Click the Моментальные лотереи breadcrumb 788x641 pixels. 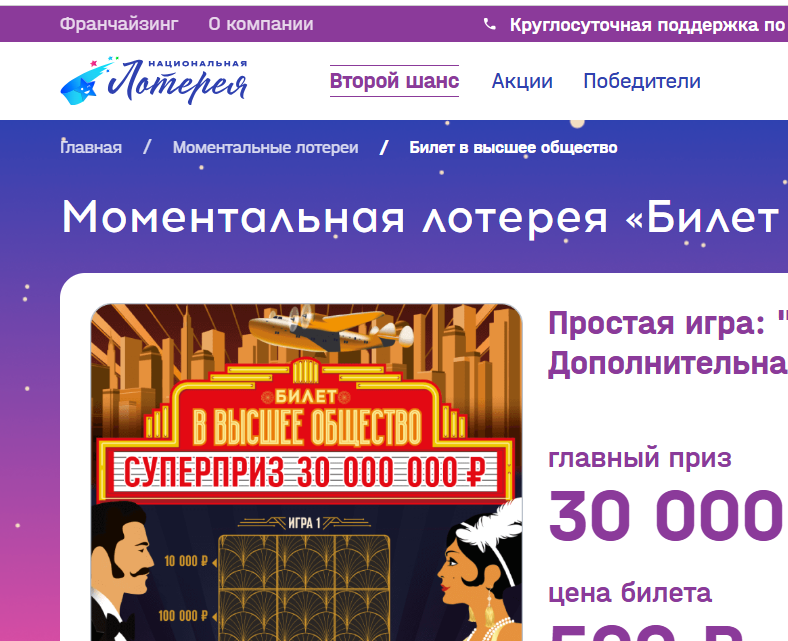tap(265, 147)
